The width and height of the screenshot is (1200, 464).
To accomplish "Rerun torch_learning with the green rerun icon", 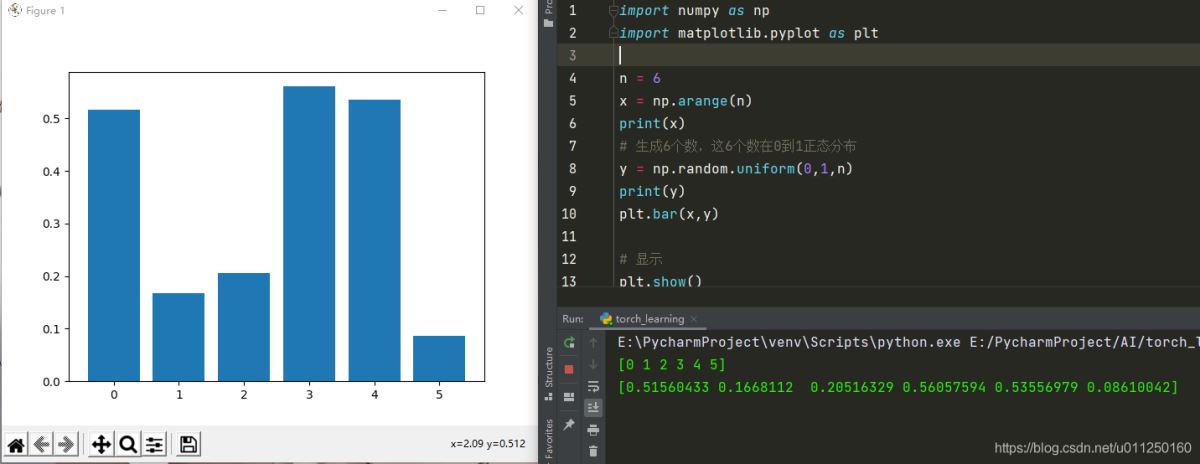I will click(x=569, y=343).
